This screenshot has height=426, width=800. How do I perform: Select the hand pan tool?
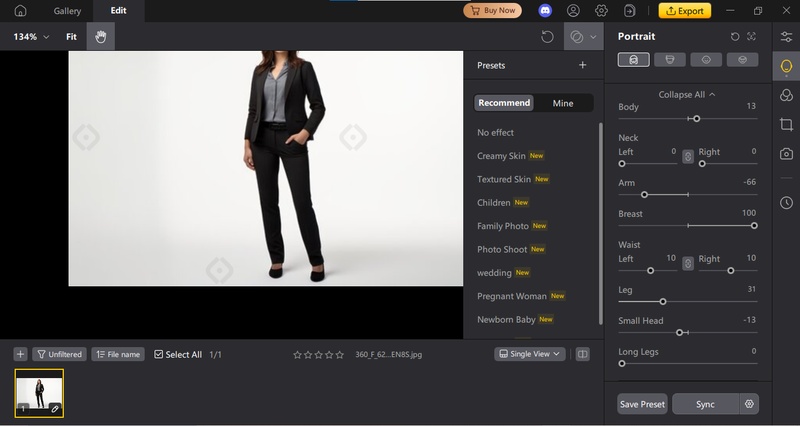pos(100,37)
